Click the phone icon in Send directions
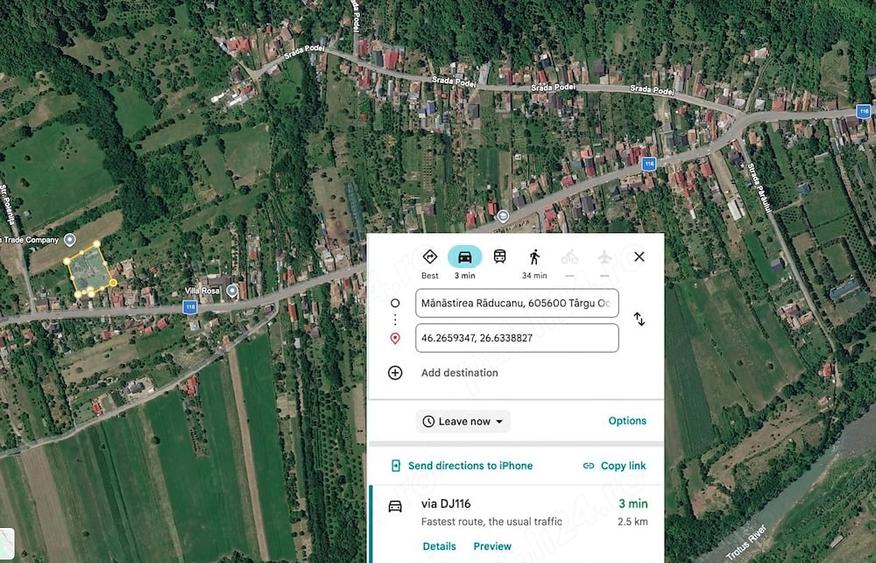The height and width of the screenshot is (563, 876). [x=396, y=466]
